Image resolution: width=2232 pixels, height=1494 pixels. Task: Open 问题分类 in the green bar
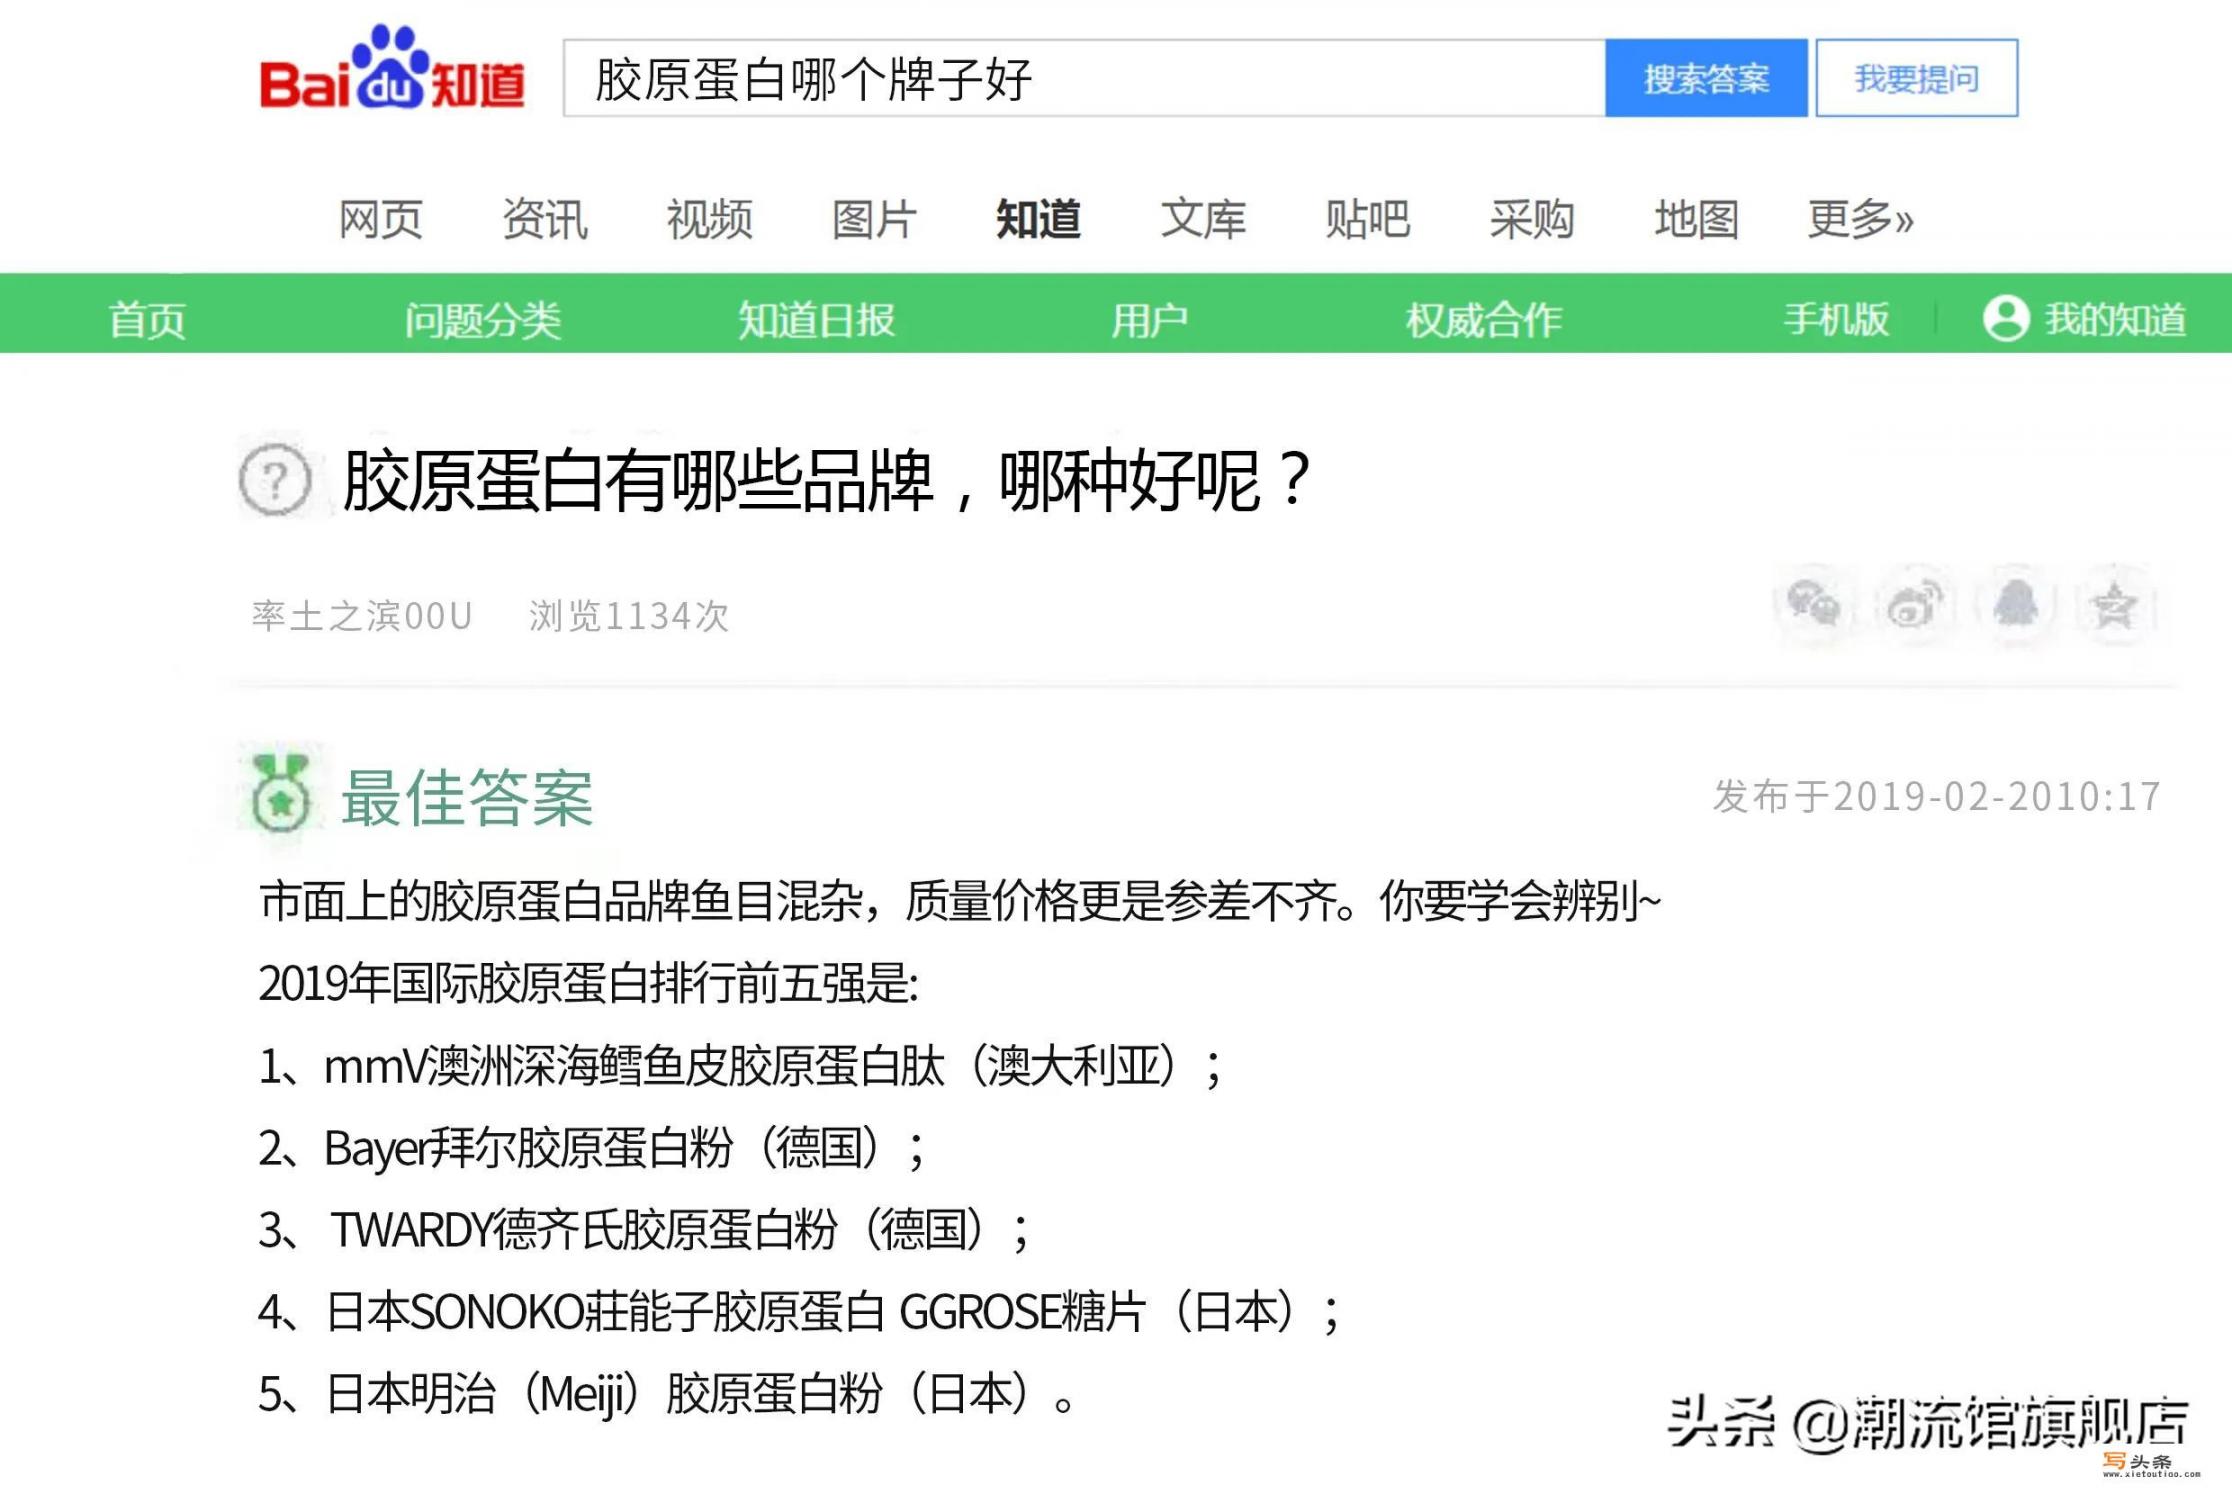click(483, 320)
